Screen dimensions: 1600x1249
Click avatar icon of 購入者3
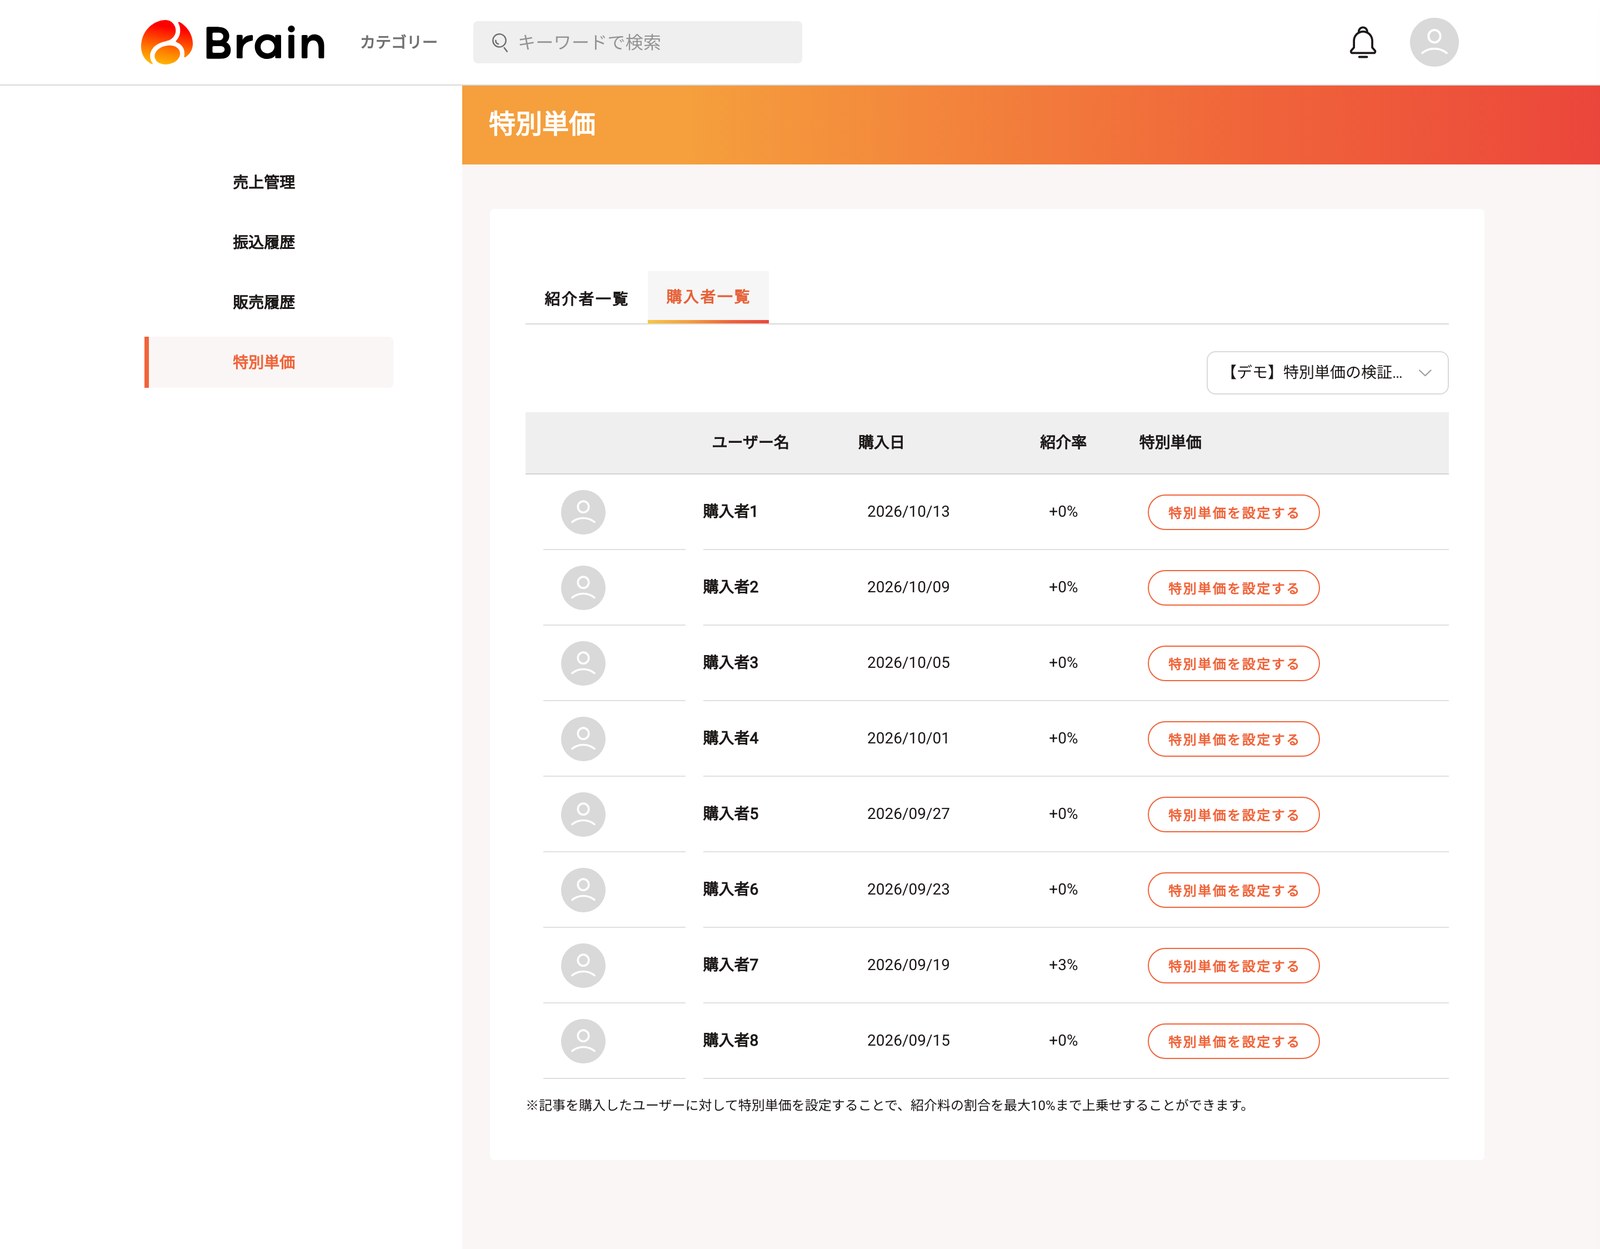(x=583, y=663)
